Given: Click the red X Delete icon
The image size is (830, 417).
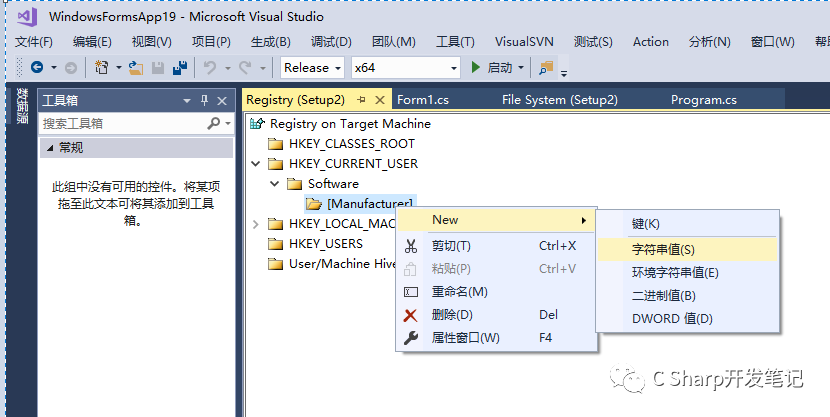Looking at the screenshot, I should coord(411,315).
